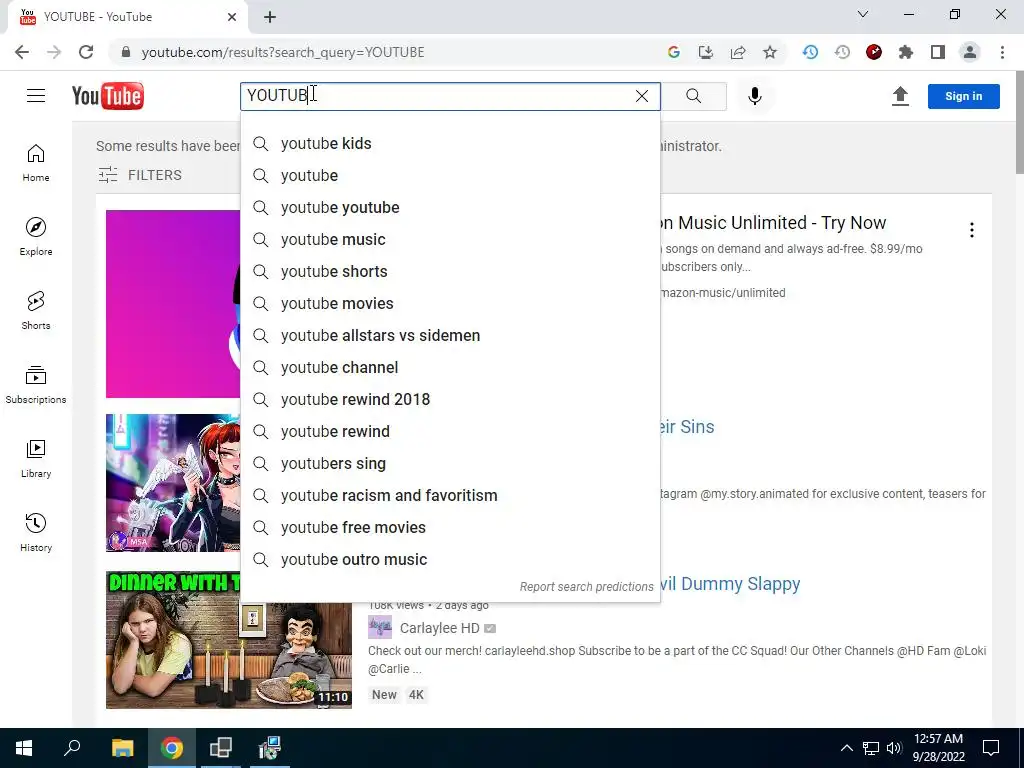1024x768 pixels.
Task: Select suggestion 'youtube allstars vs sidemen'
Action: coord(450,336)
